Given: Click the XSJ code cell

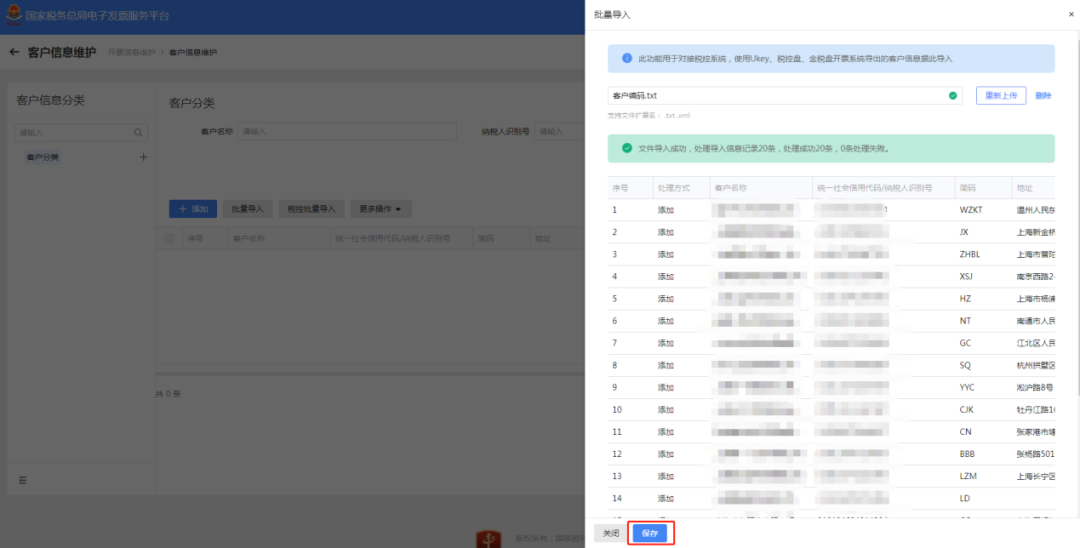Looking at the screenshot, I should click(x=966, y=276).
